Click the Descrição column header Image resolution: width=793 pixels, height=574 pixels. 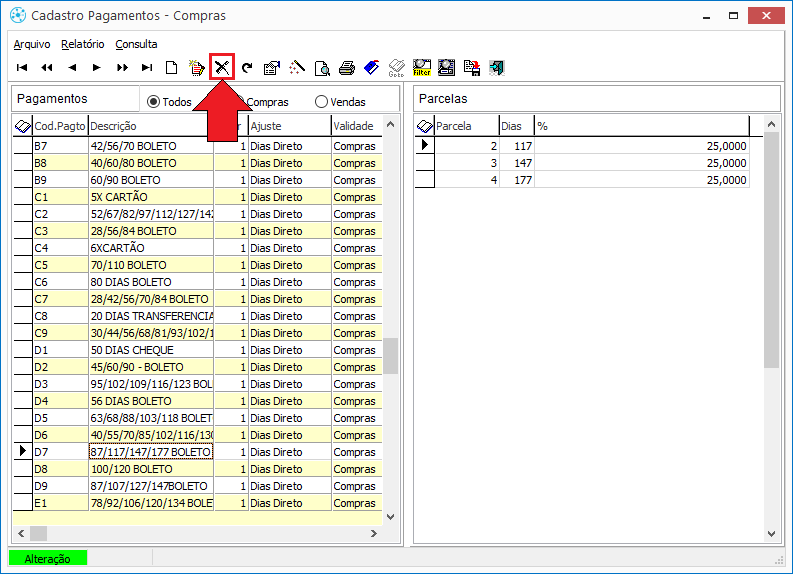click(x=149, y=126)
